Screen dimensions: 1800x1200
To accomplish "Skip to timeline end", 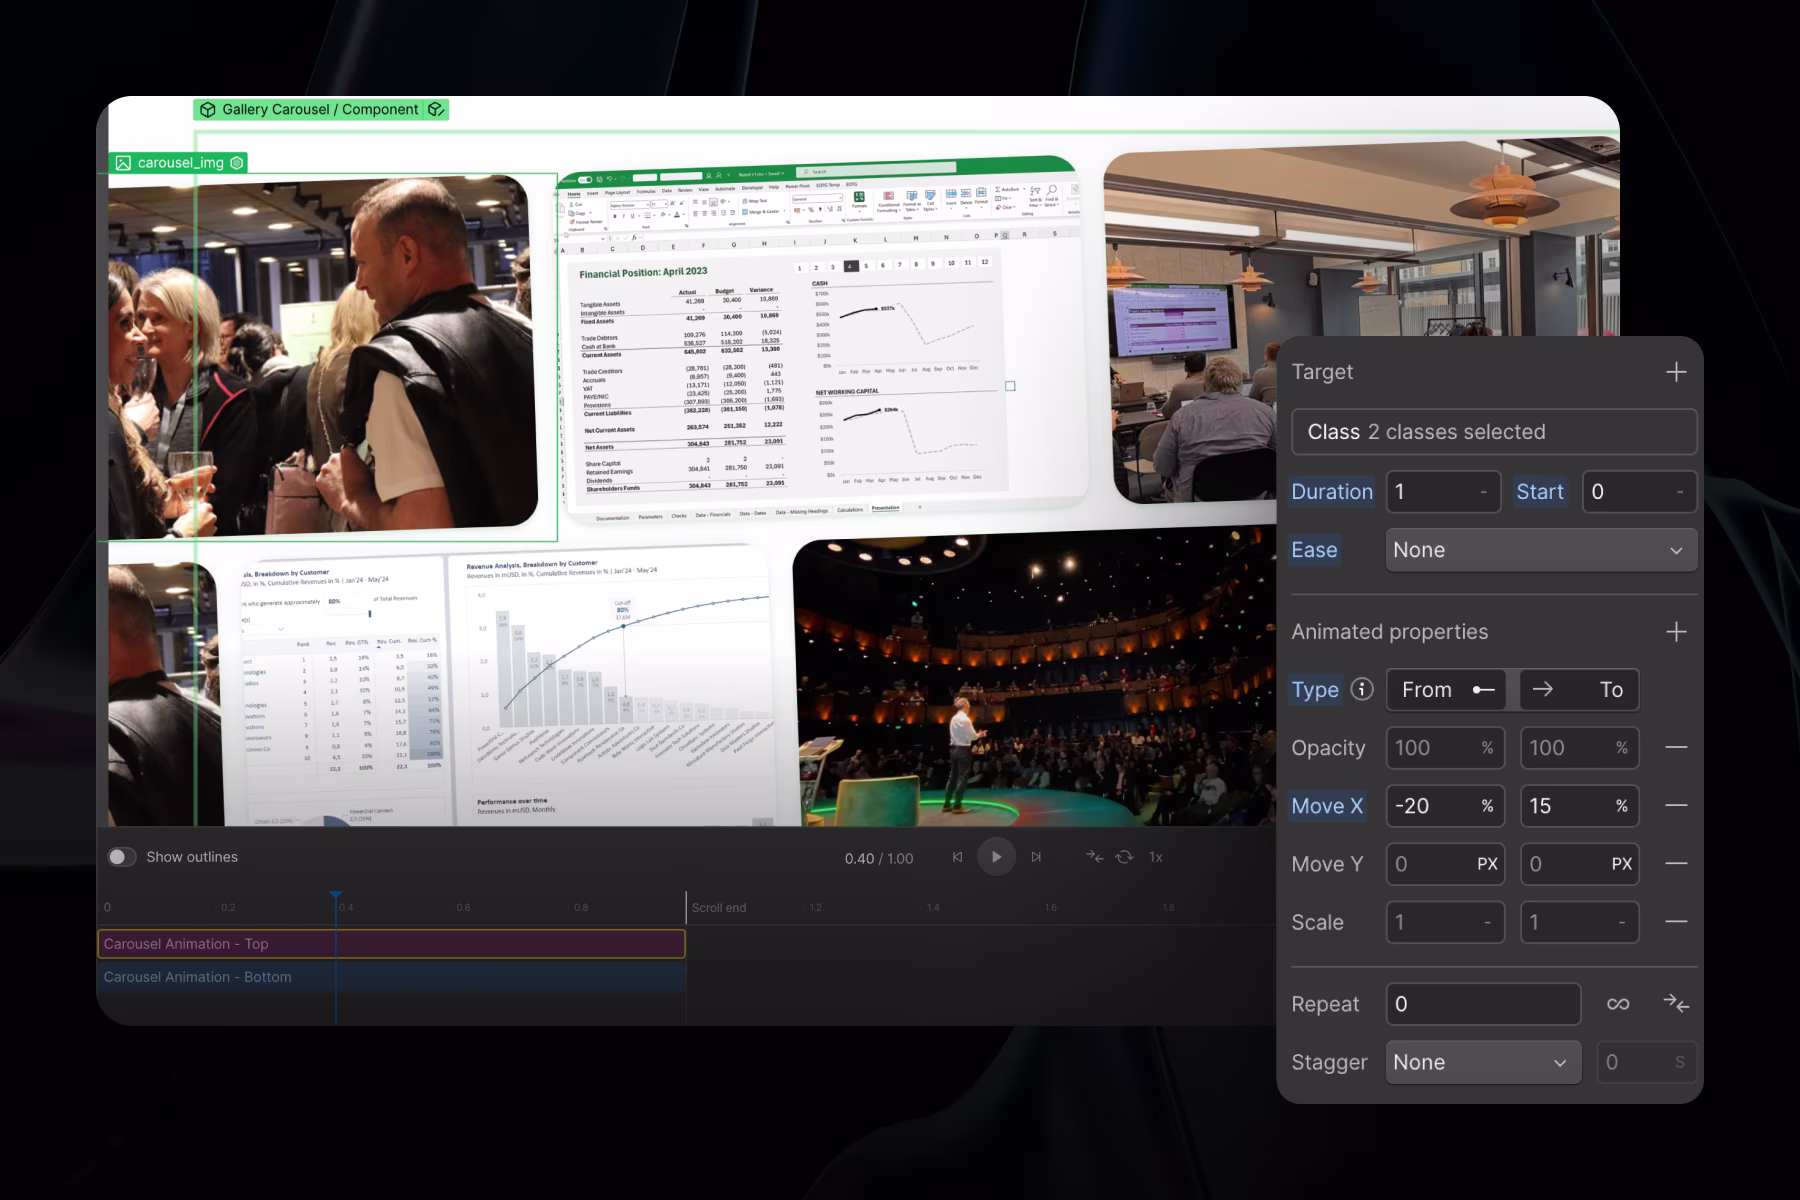I will coord(1036,857).
